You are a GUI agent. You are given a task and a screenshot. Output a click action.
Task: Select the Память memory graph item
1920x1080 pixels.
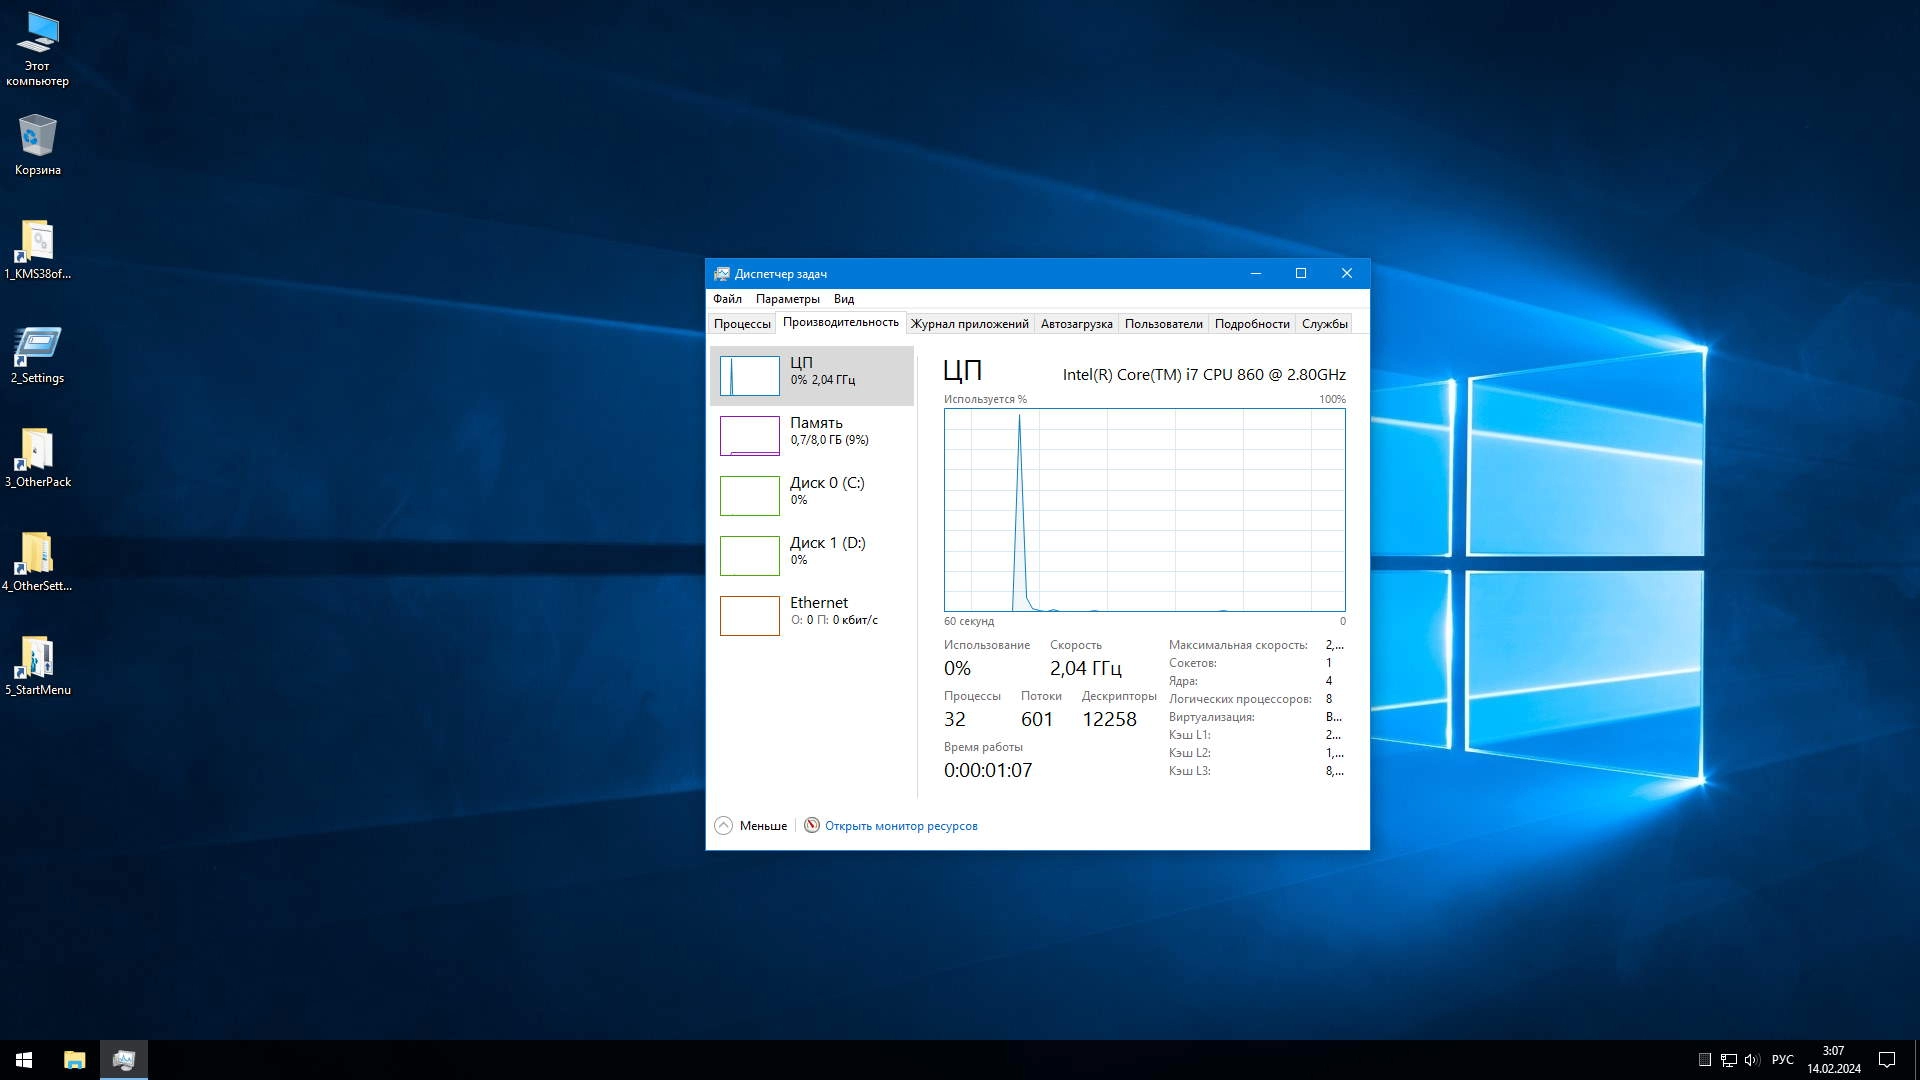[x=750, y=436]
